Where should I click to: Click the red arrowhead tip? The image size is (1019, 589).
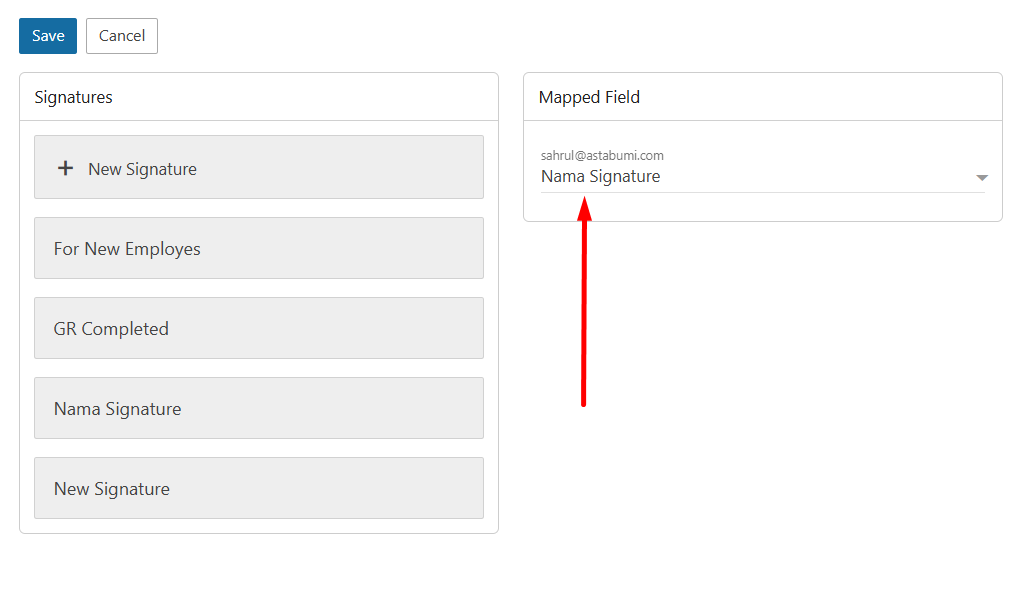pos(585,198)
